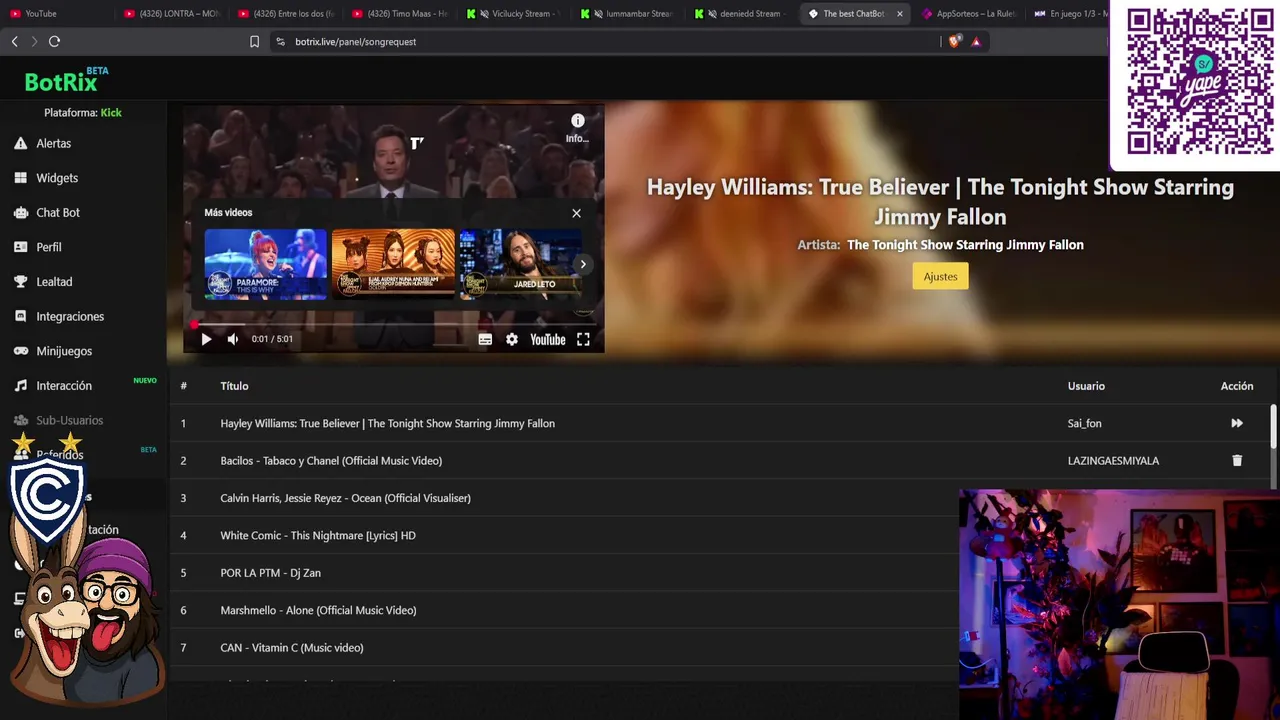Click the Brave shields icon
Screen dimensions: 1280x720
(x=955, y=42)
